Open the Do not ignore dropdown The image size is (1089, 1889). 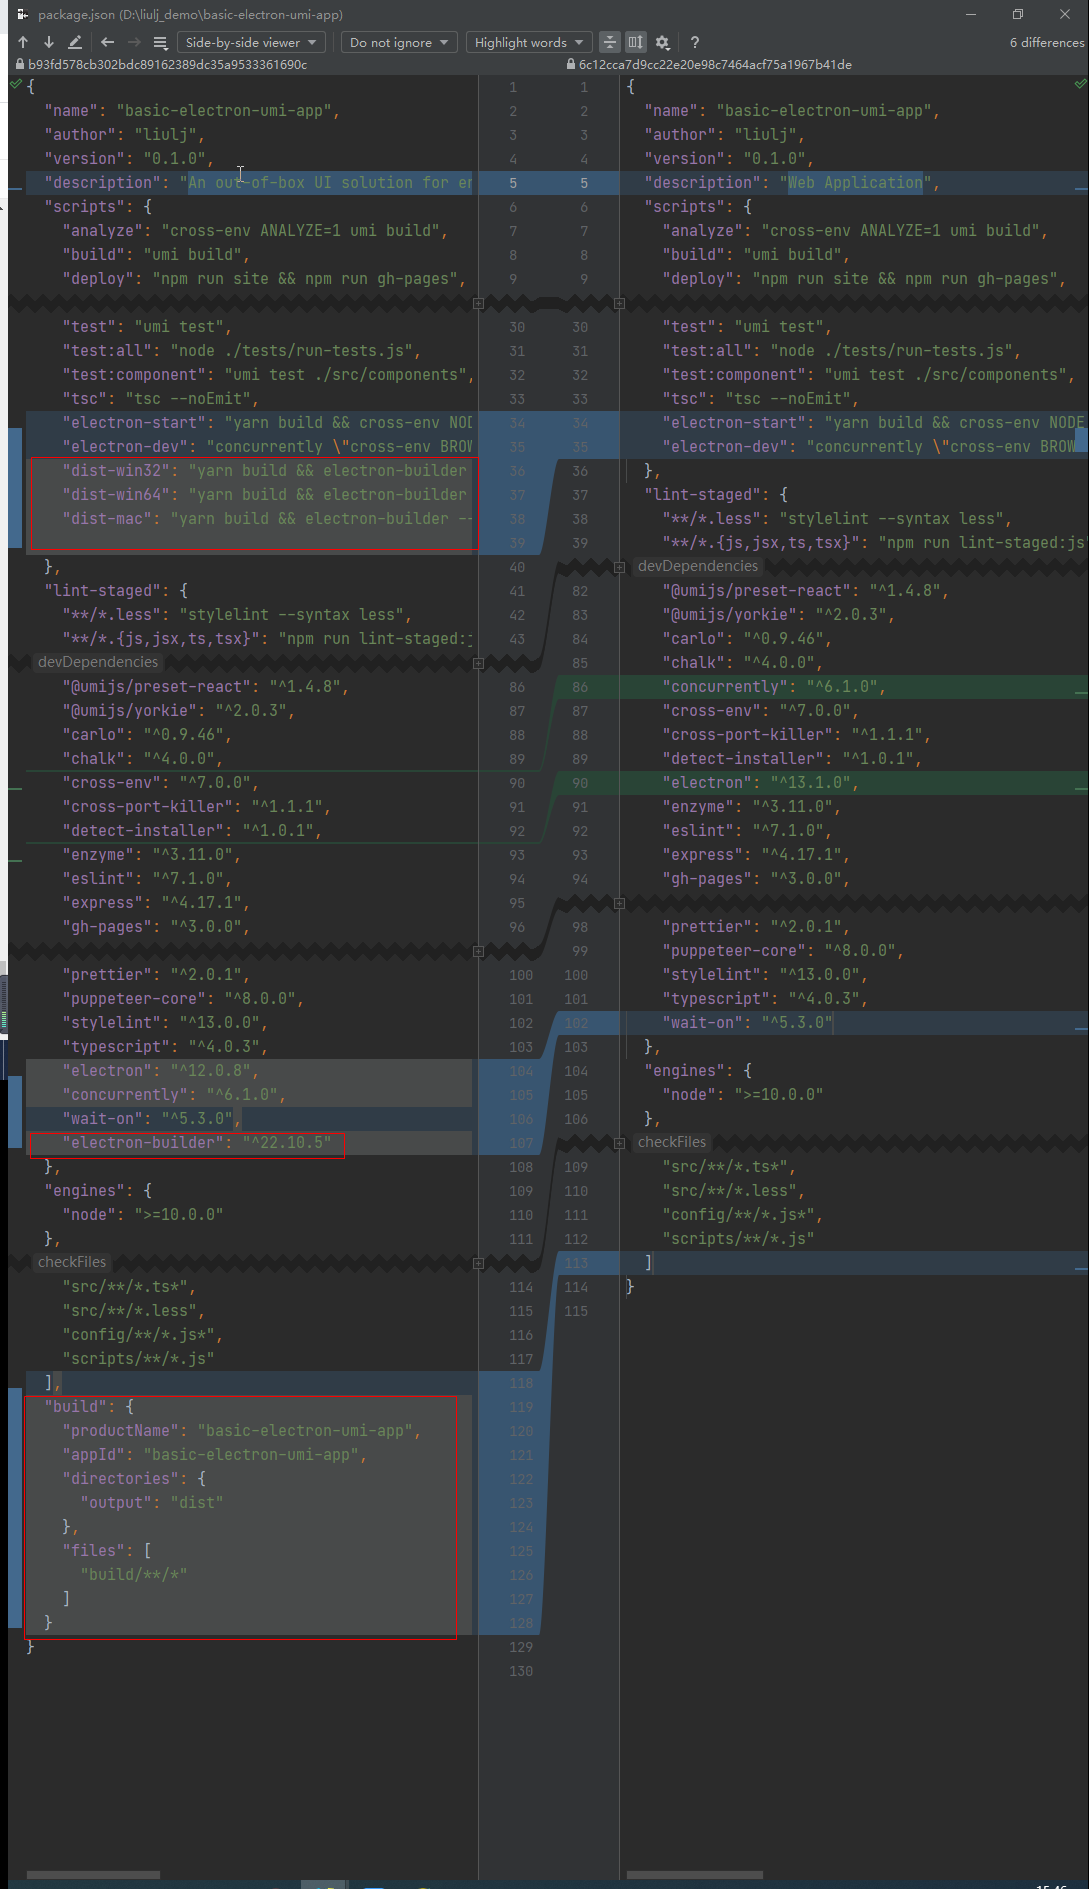point(399,42)
